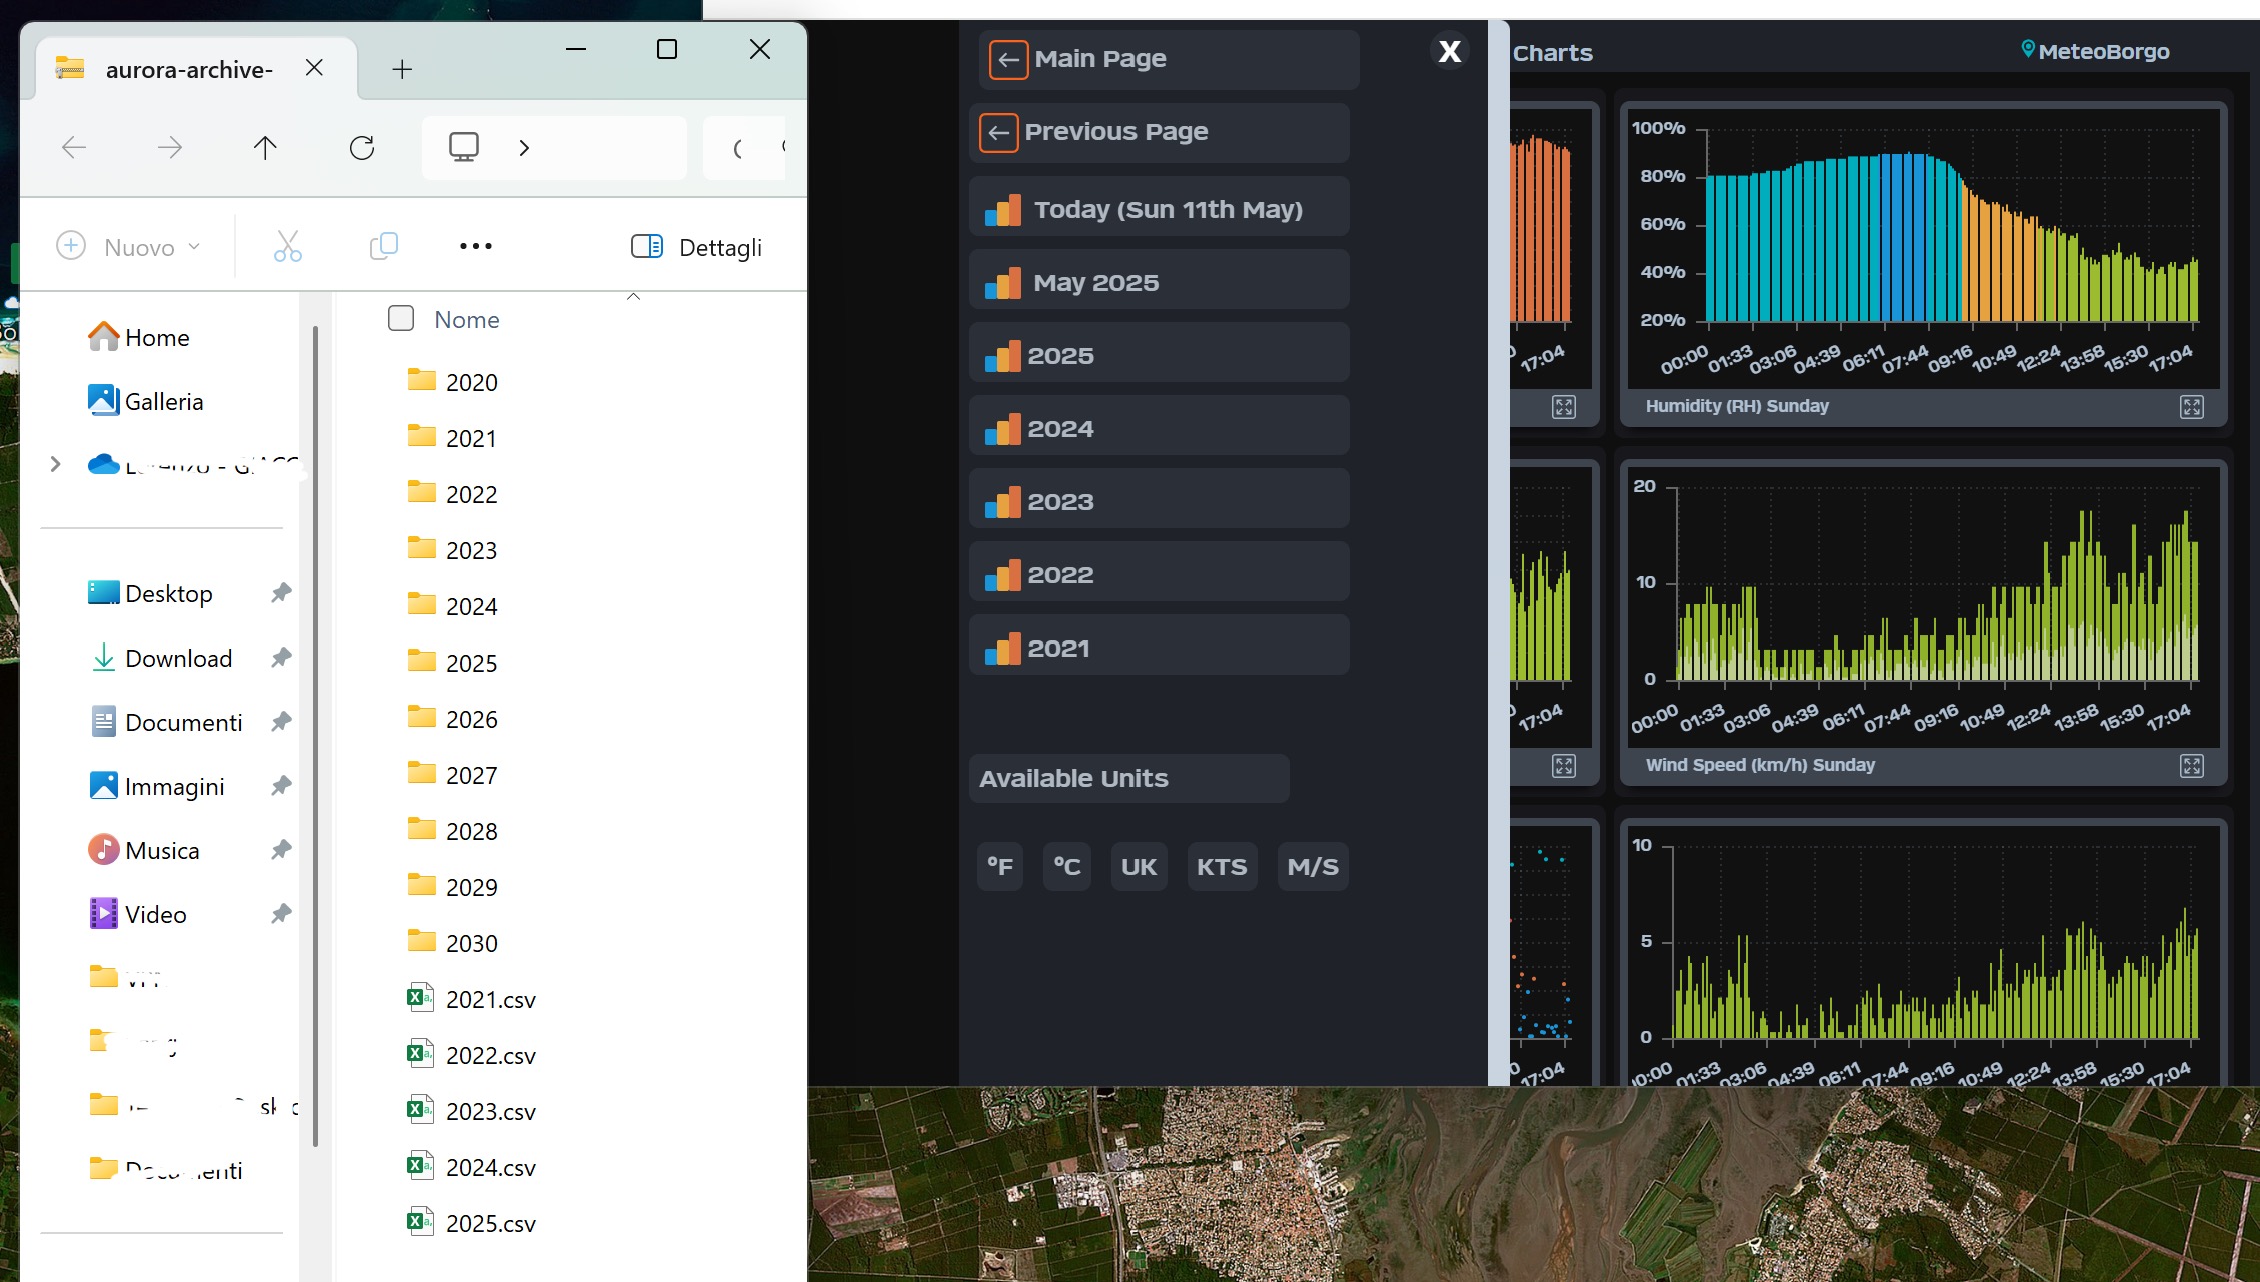Open the Nuovo dropdown menu
2260x1282 pixels.
(129, 246)
